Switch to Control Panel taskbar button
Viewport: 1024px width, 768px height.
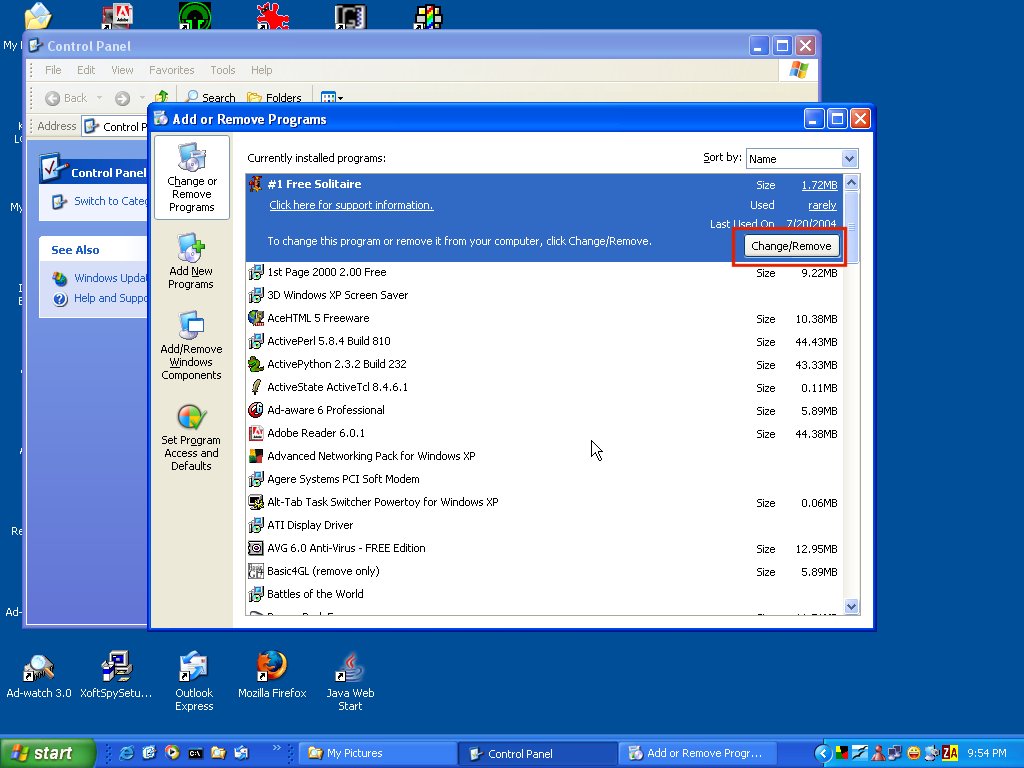(x=537, y=753)
